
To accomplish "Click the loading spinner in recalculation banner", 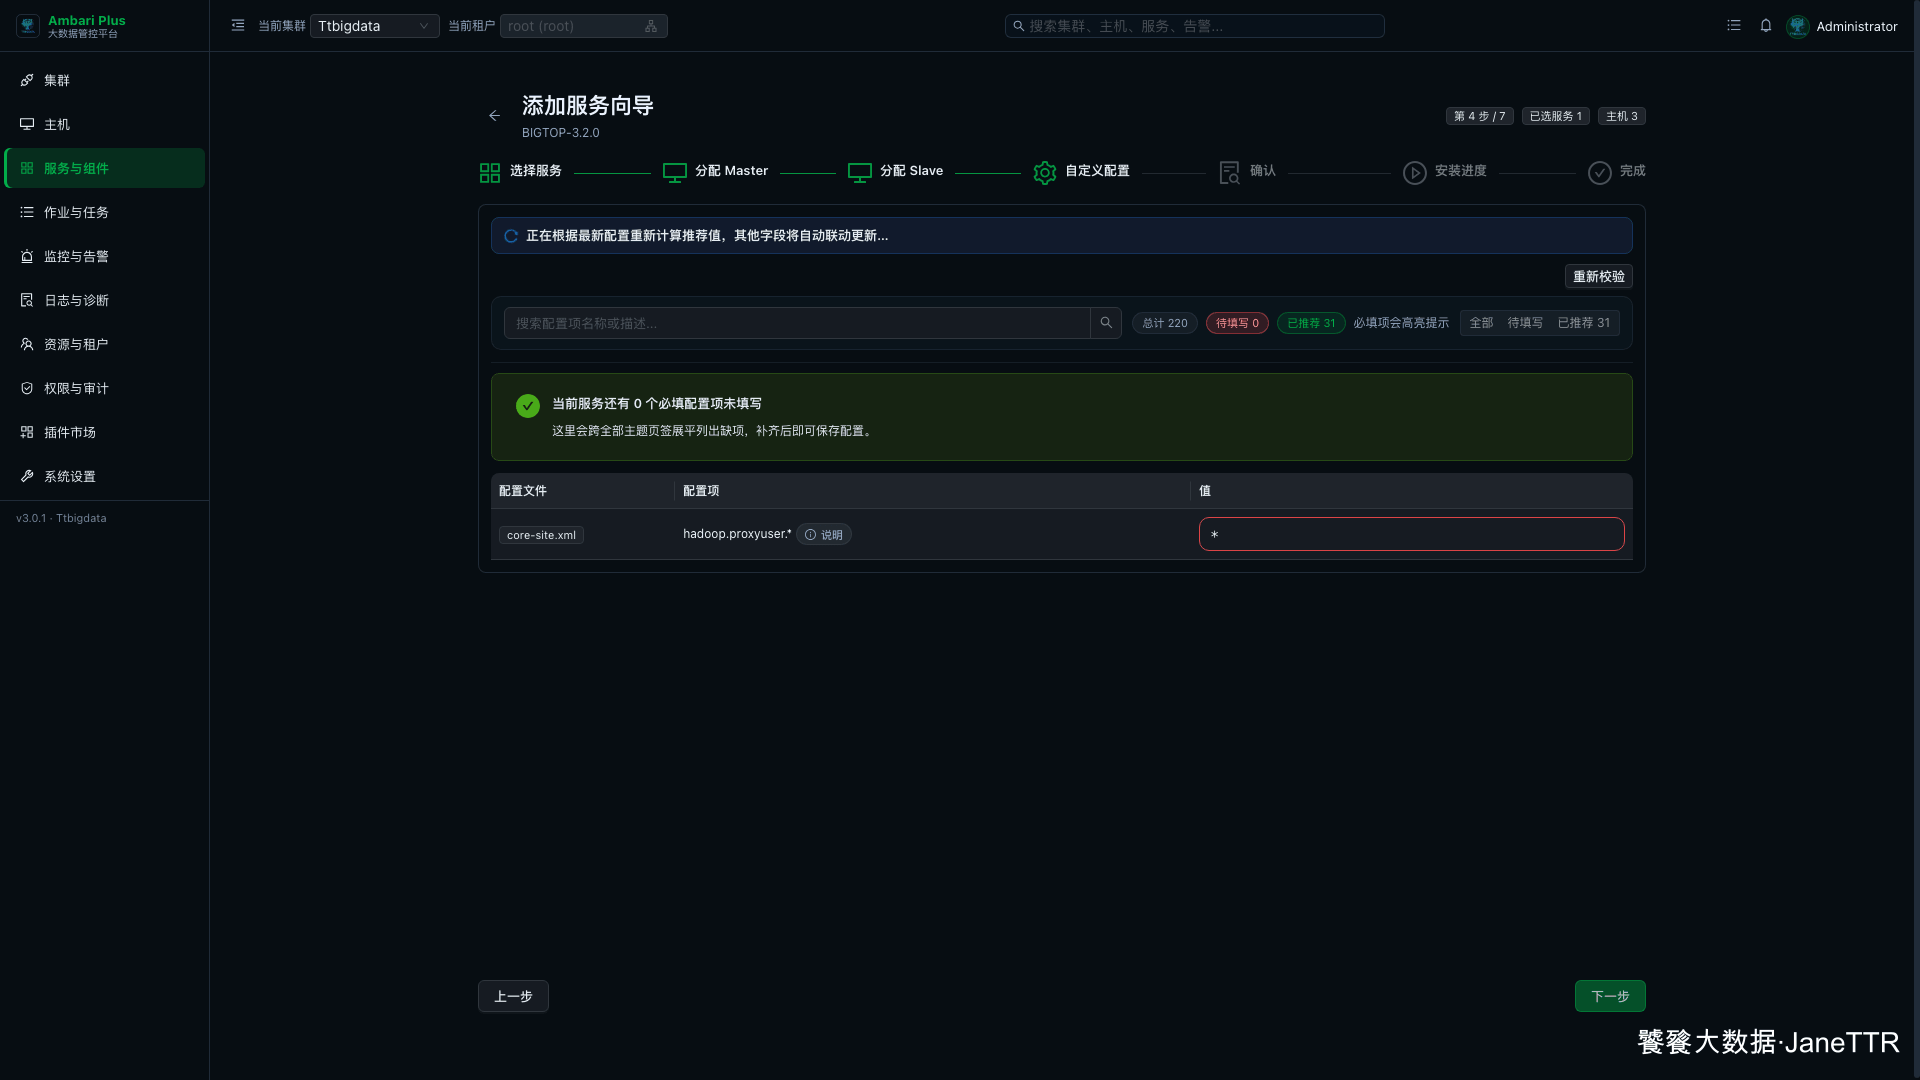I will pos(511,236).
